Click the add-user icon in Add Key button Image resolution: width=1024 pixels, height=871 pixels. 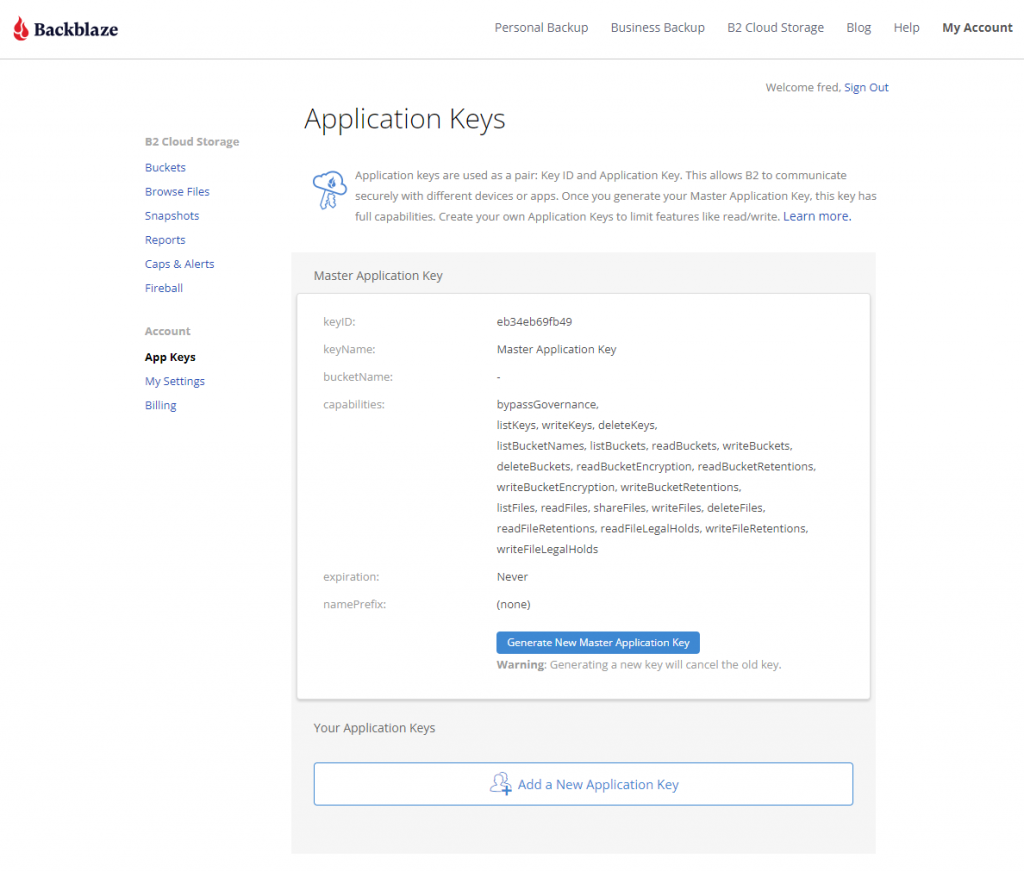point(501,784)
